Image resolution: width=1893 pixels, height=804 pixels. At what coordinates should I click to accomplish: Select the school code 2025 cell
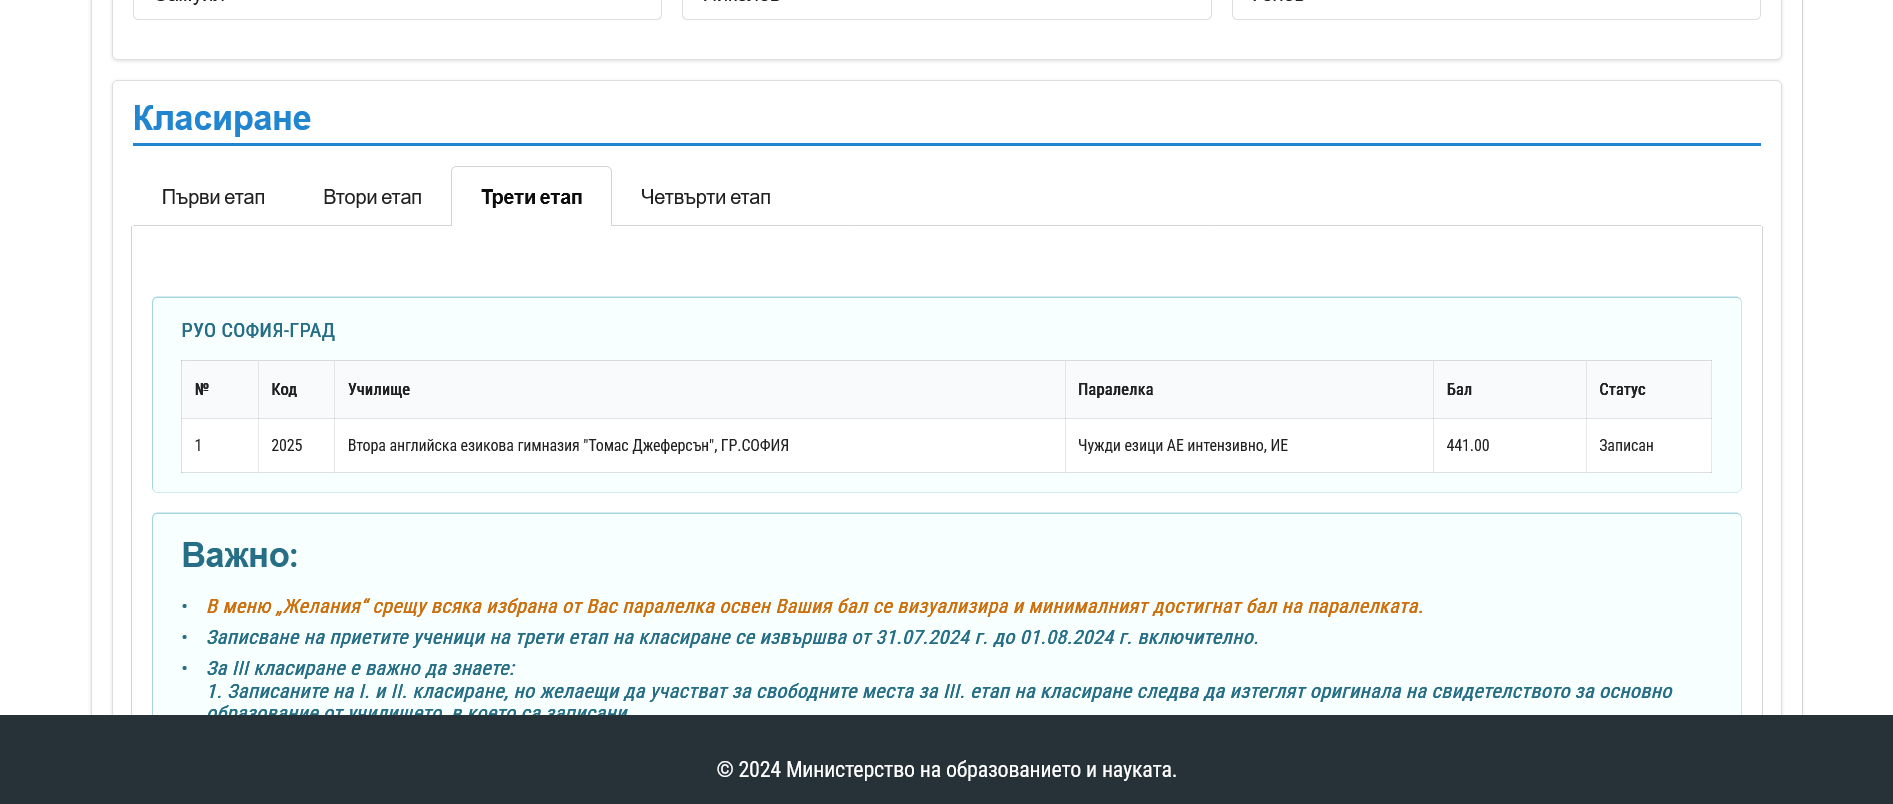[287, 446]
